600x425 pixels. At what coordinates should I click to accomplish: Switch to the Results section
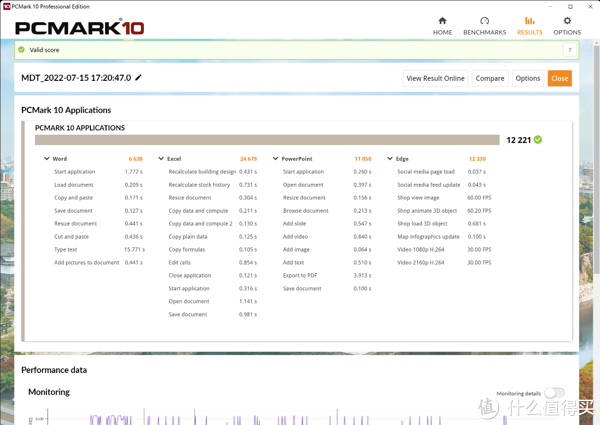click(530, 26)
